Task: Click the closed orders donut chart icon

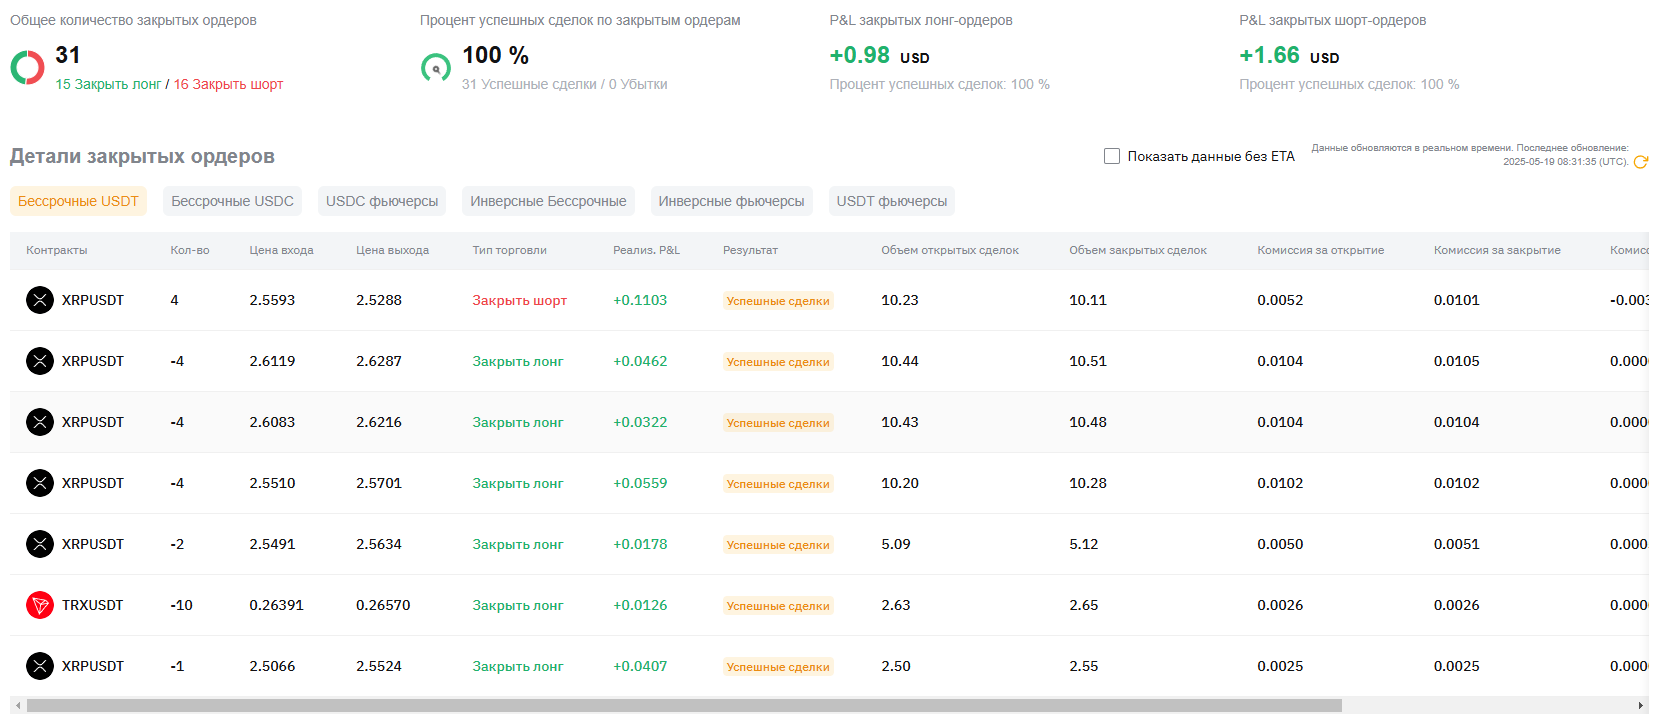Action: 27,68
